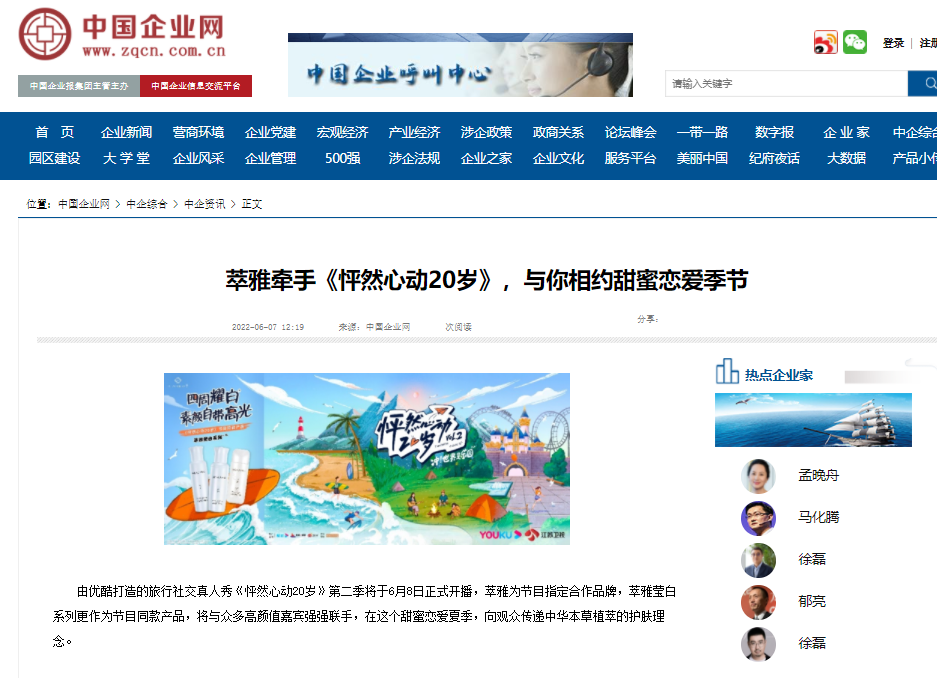Click the 登录 login link
This screenshot has width=937, height=678.
coord(893,43)
